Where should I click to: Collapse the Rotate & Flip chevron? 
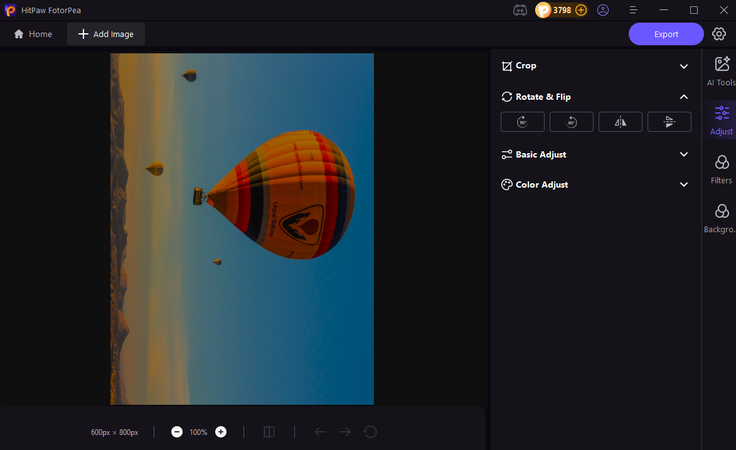coord(684,97)
